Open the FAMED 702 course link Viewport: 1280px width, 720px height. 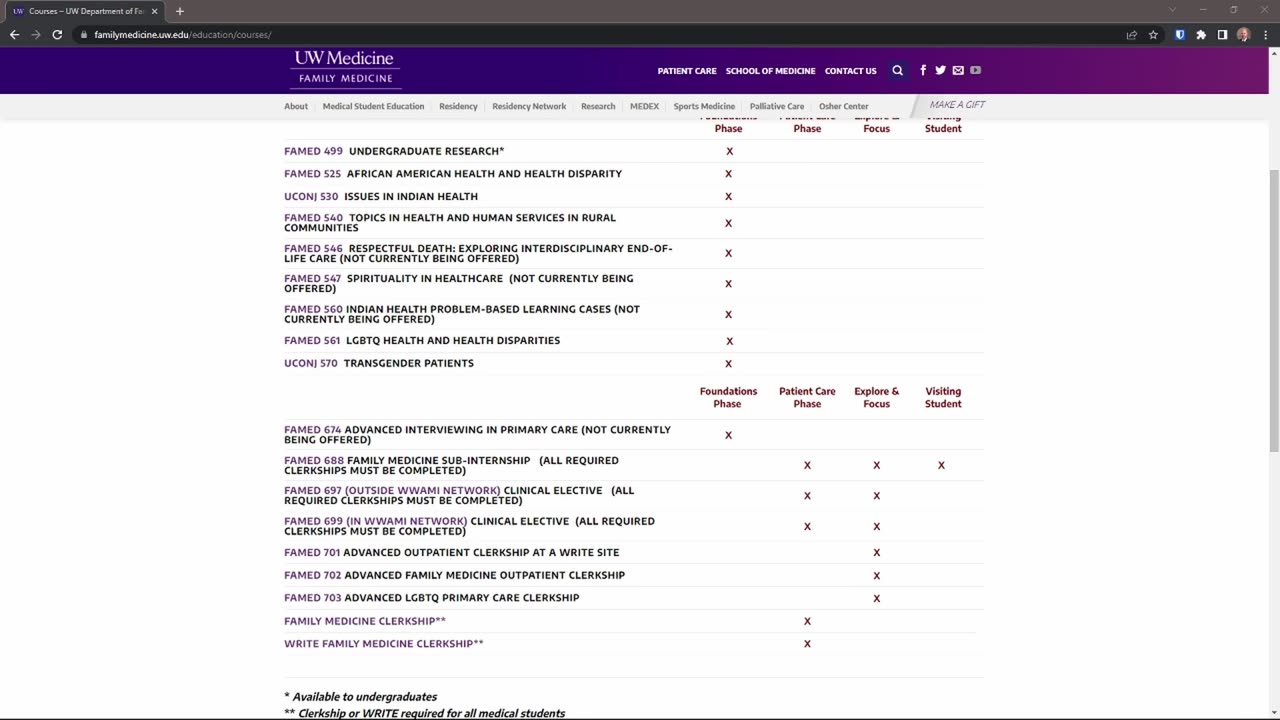click(x=313, y=576)
